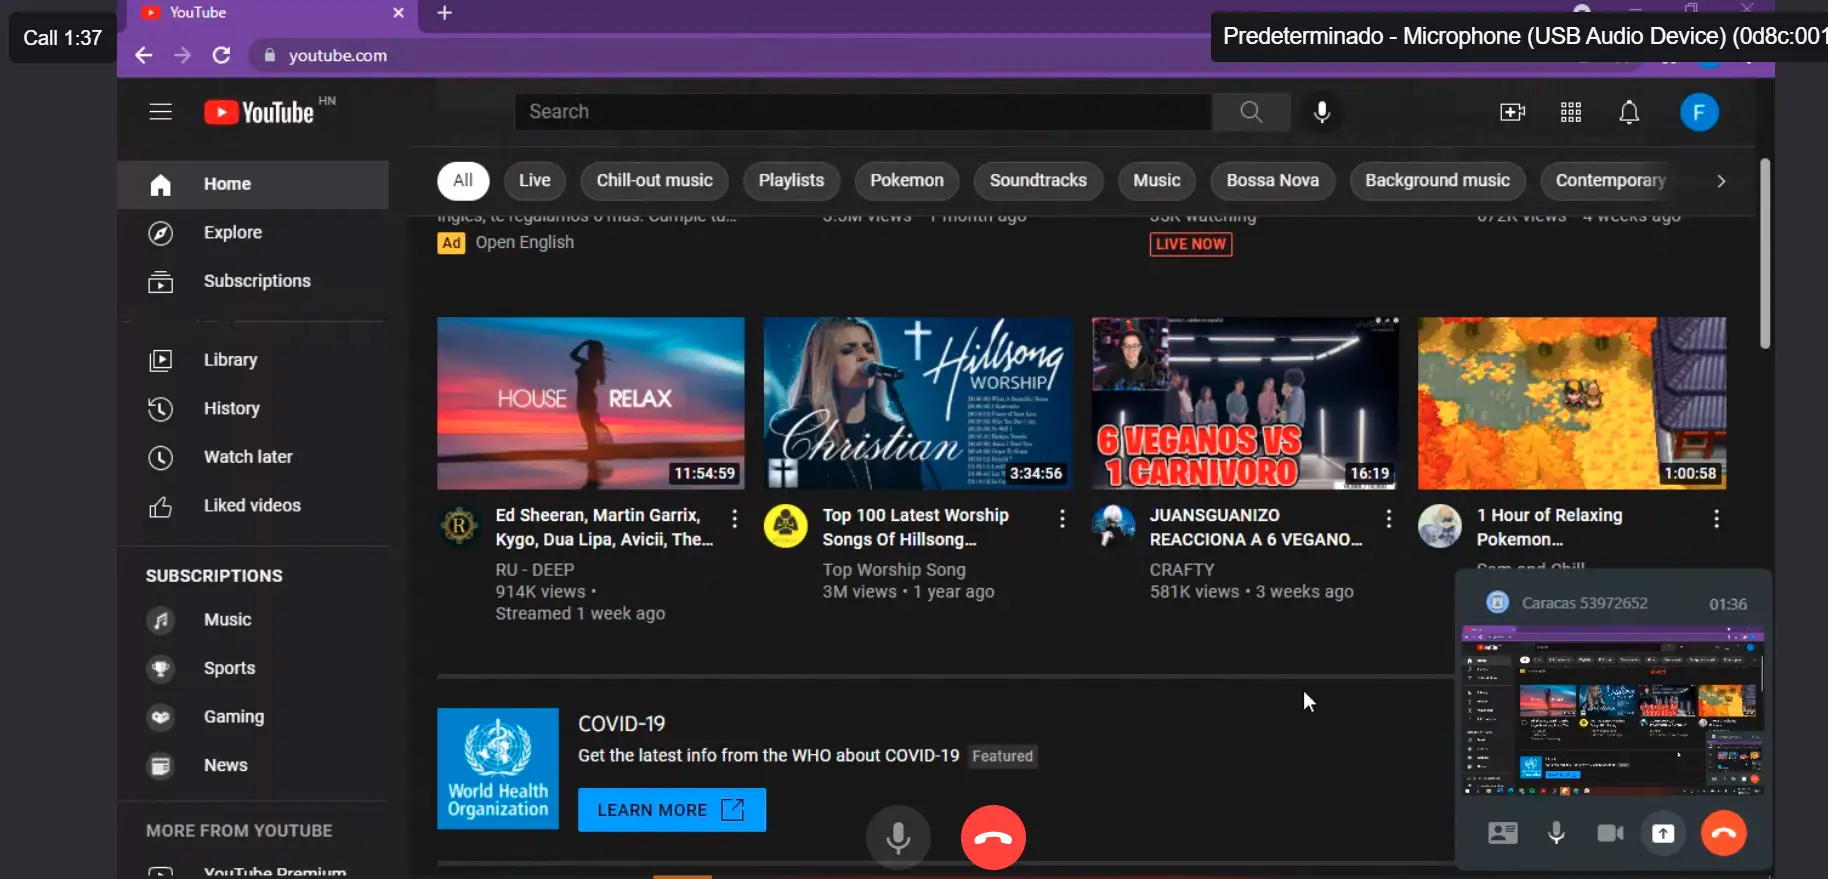Click the share screen icon in call panel

pos(1663,833)
